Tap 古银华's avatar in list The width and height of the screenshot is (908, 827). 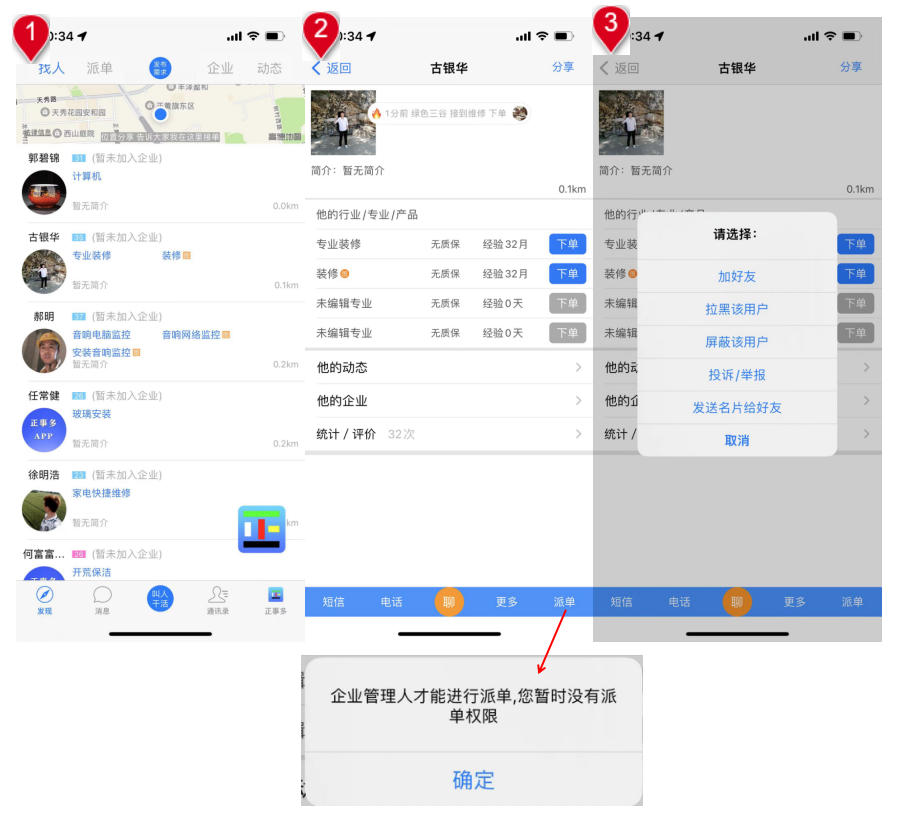(x=44, y=272)
